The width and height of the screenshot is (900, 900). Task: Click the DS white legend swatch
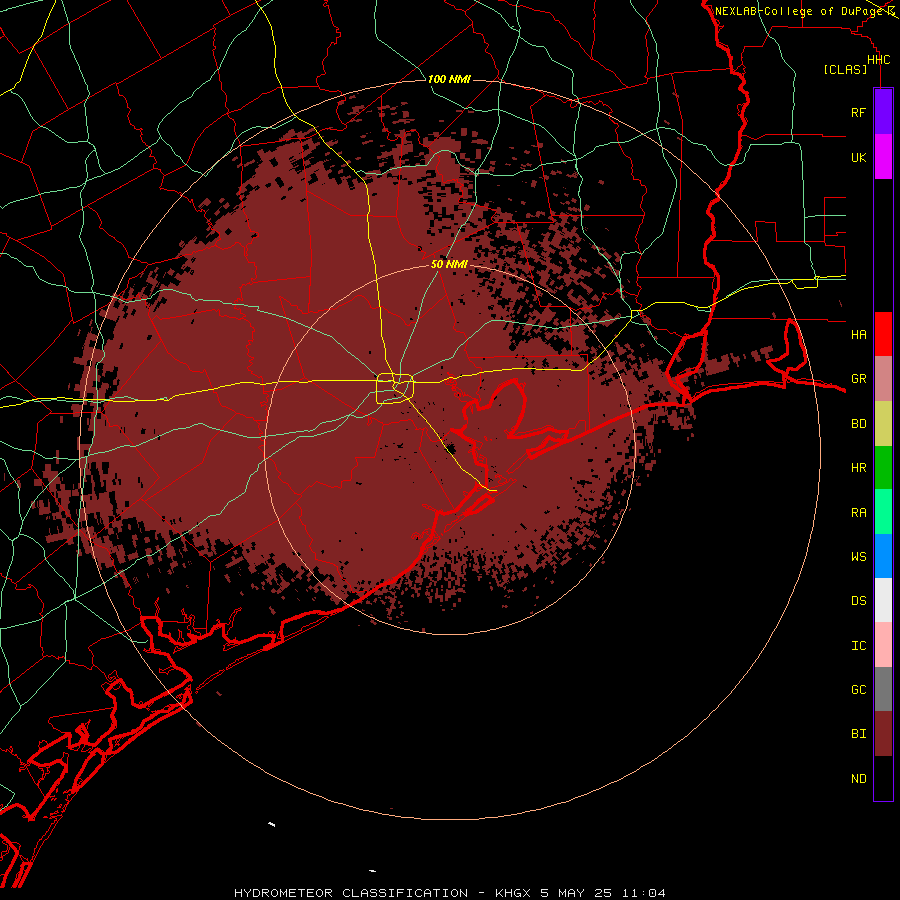pyautogui.click(x=883, y=600)
